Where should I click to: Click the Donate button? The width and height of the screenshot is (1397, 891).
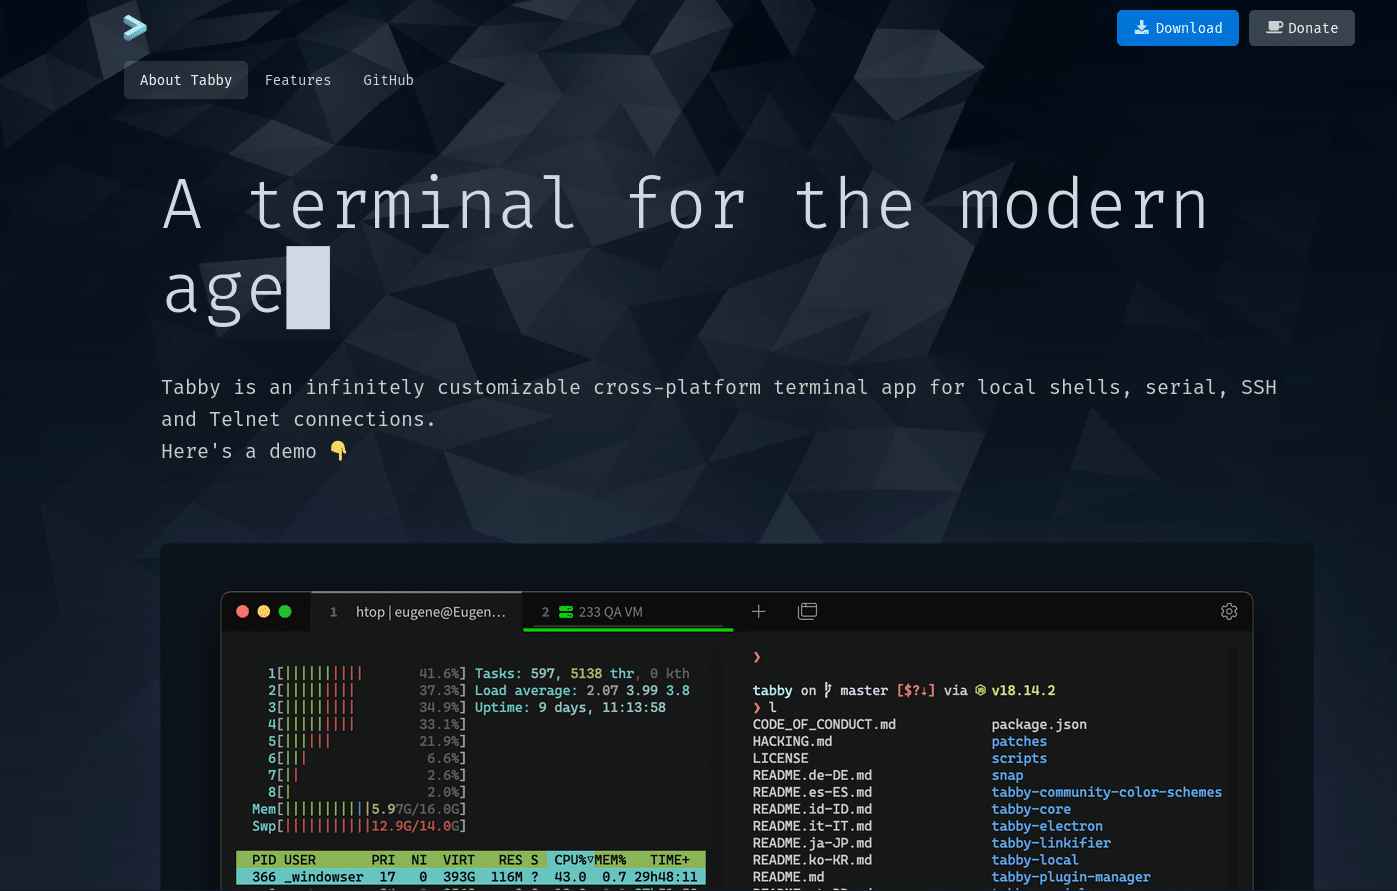(x=1301, y=28)
